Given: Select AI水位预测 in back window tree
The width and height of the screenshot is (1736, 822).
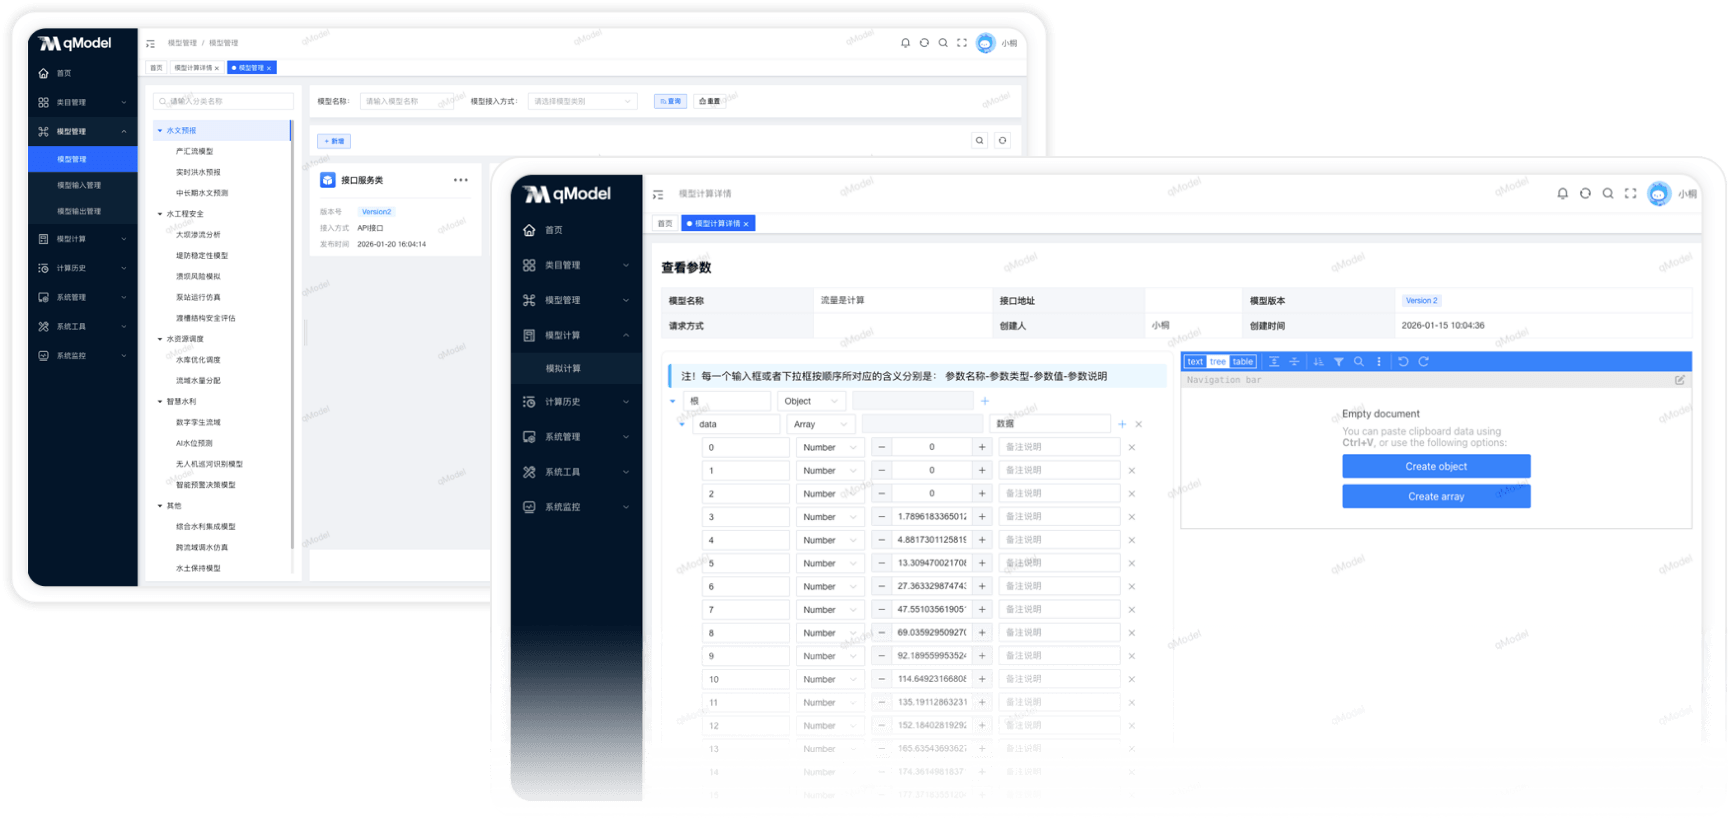Looking at the screenshot, I should point(194,443).
